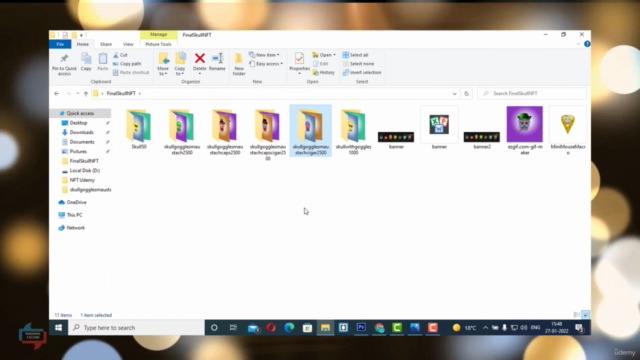Screen dimensions: 640x360
Task: Click FinalSkullNFT in the address bar
Action: (121, 93)
